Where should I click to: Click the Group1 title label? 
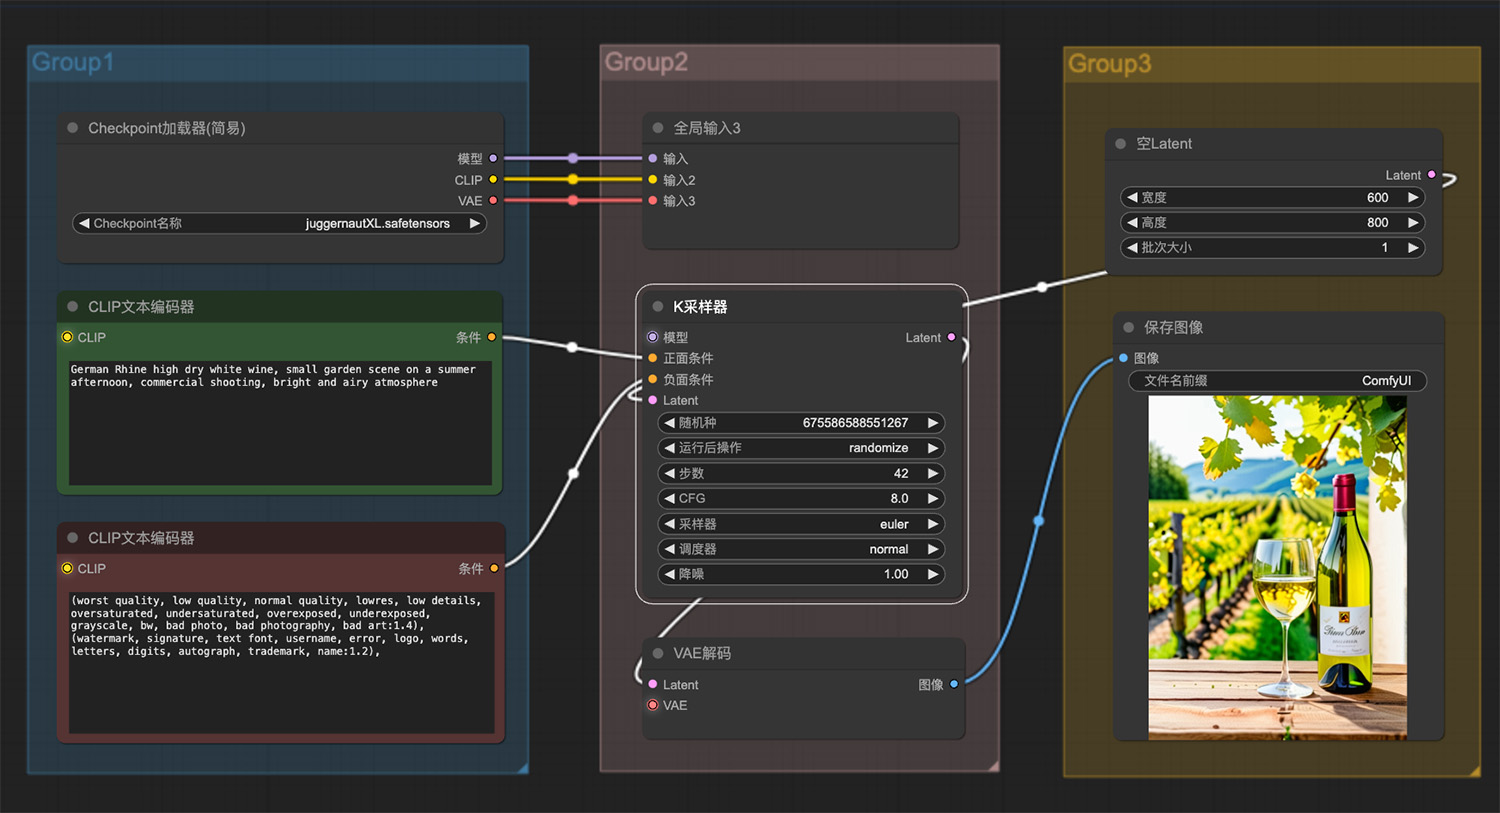(x=72, y=62)
